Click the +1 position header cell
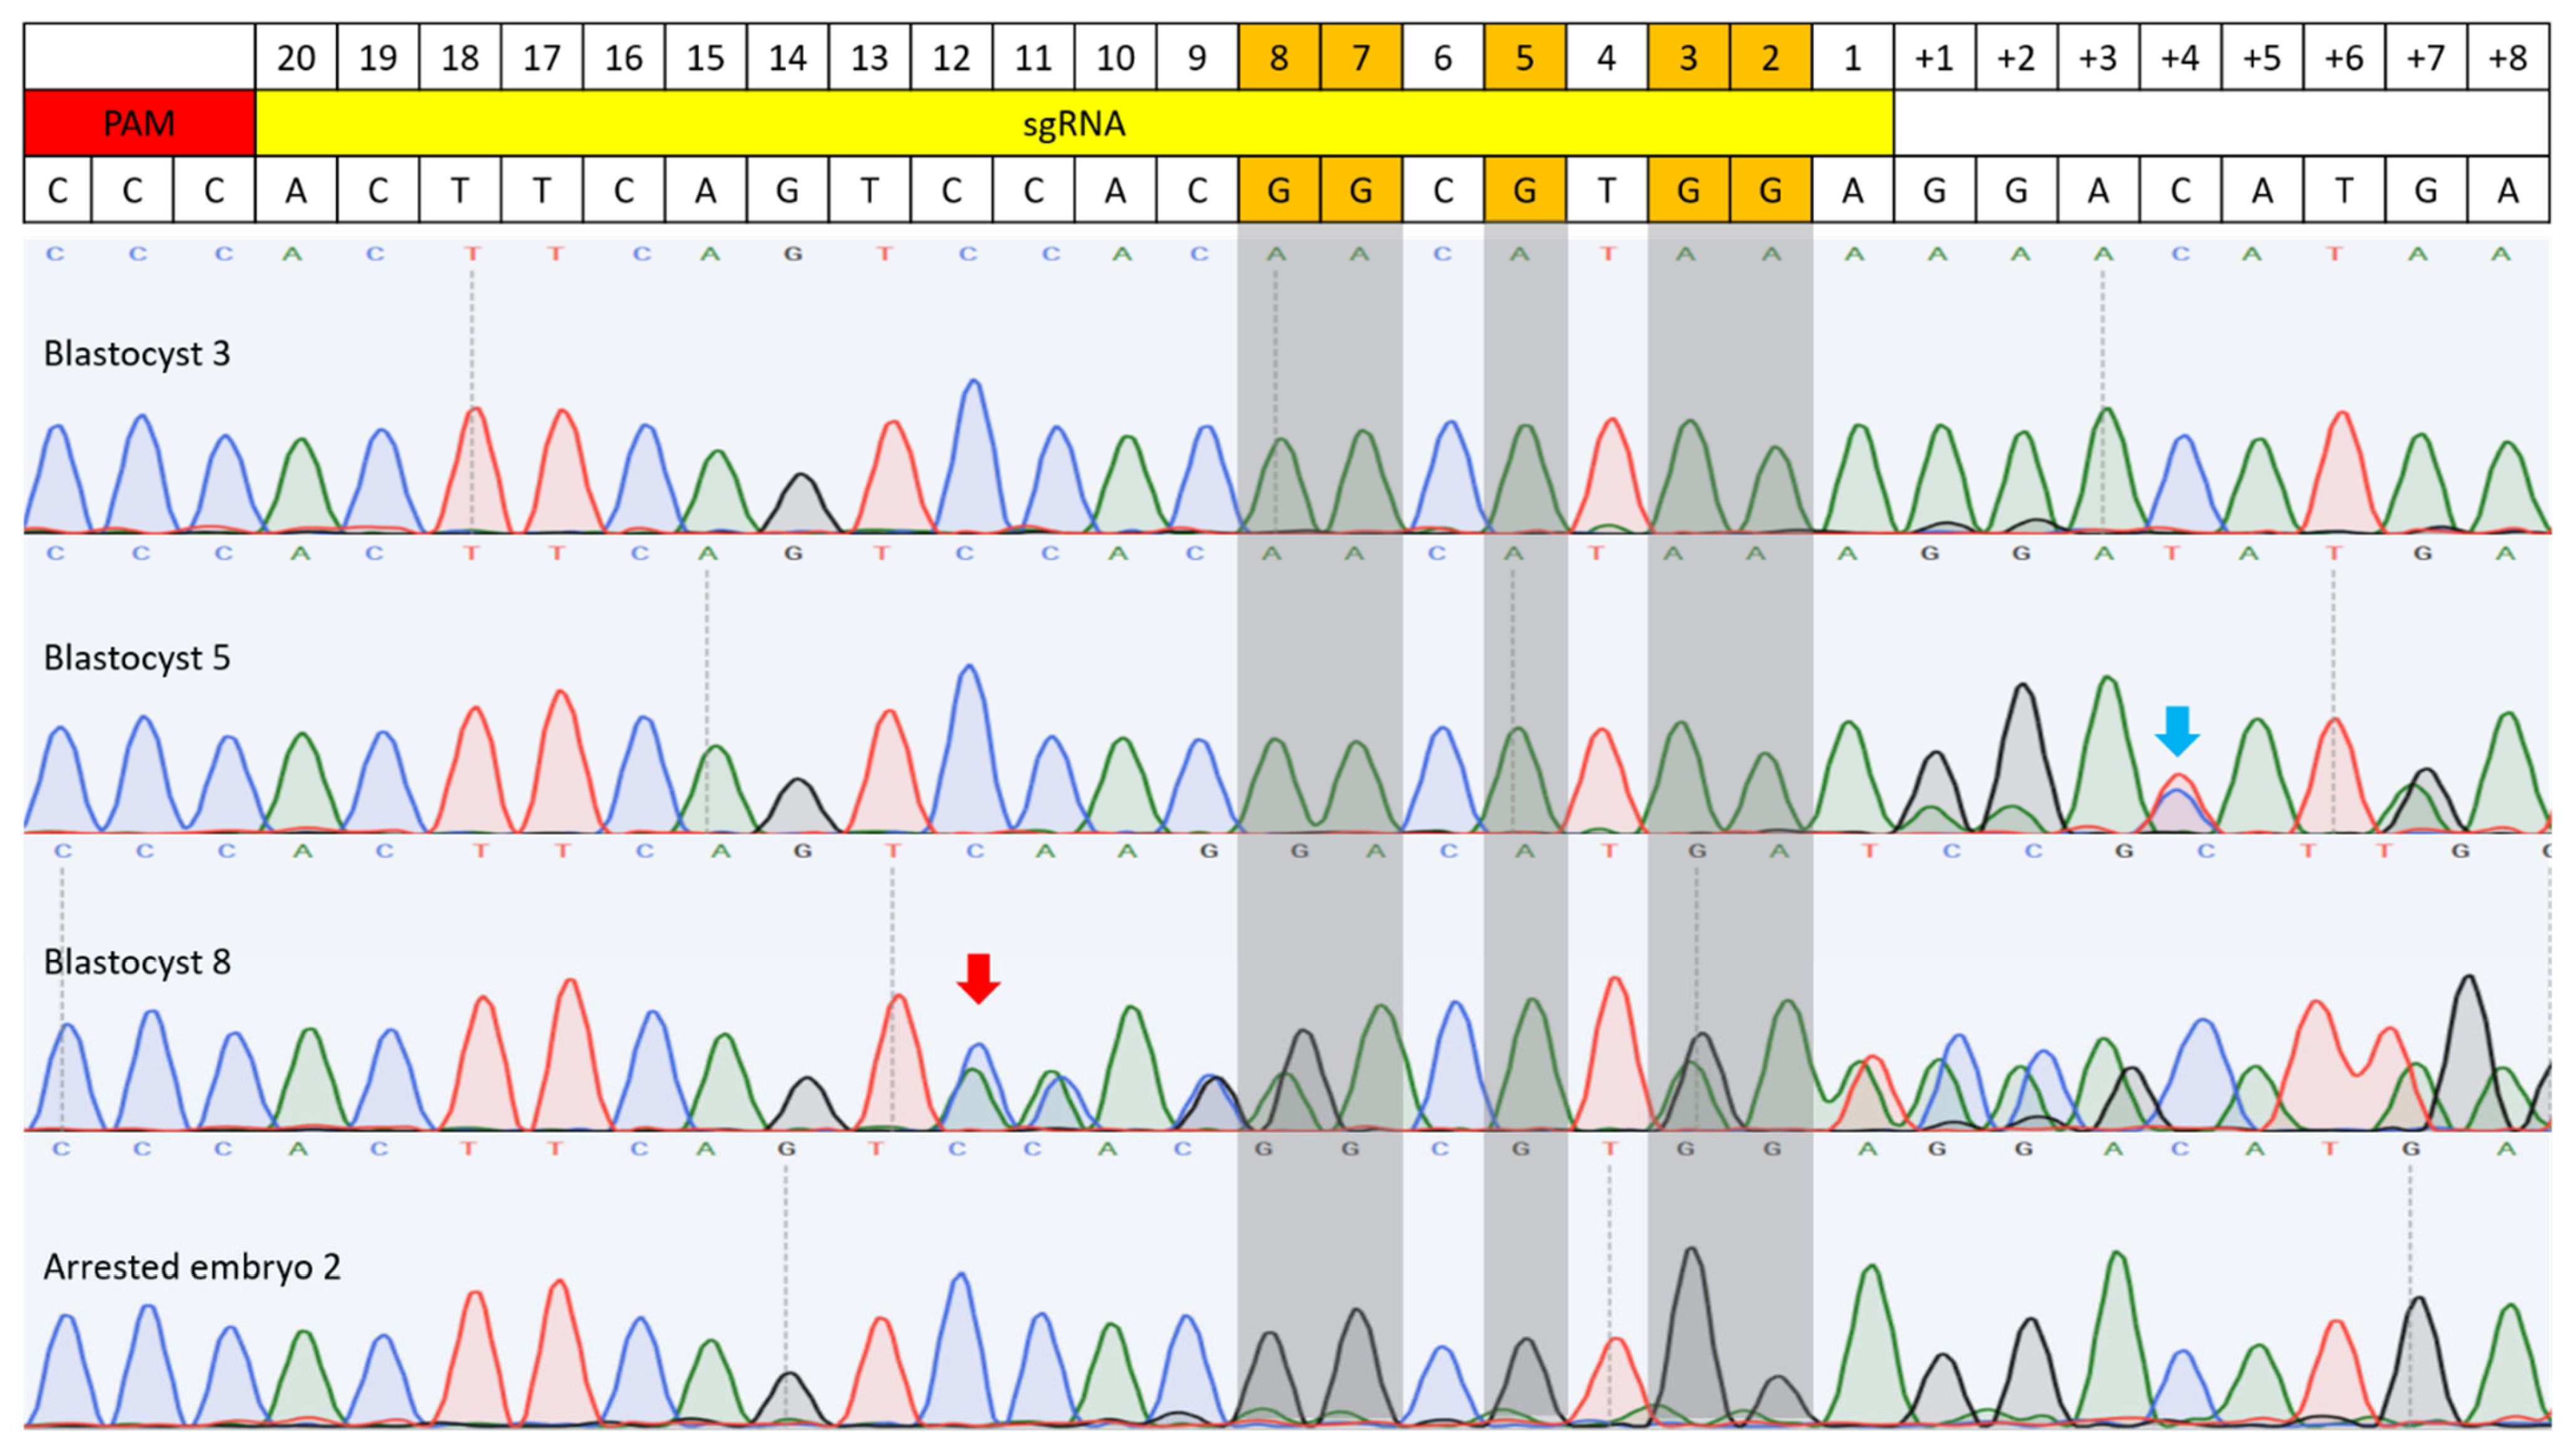2576x1450 pixels. point(1934,57)
